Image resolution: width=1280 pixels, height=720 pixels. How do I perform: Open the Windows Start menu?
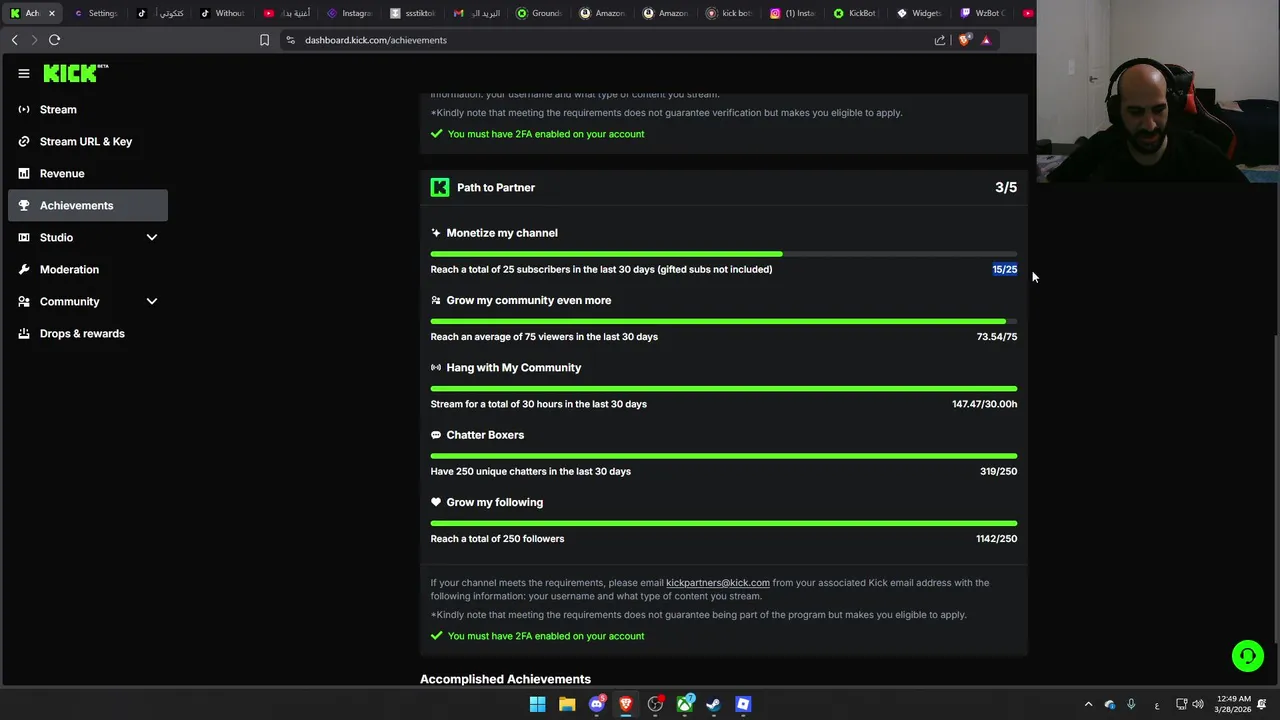[538, 704]
